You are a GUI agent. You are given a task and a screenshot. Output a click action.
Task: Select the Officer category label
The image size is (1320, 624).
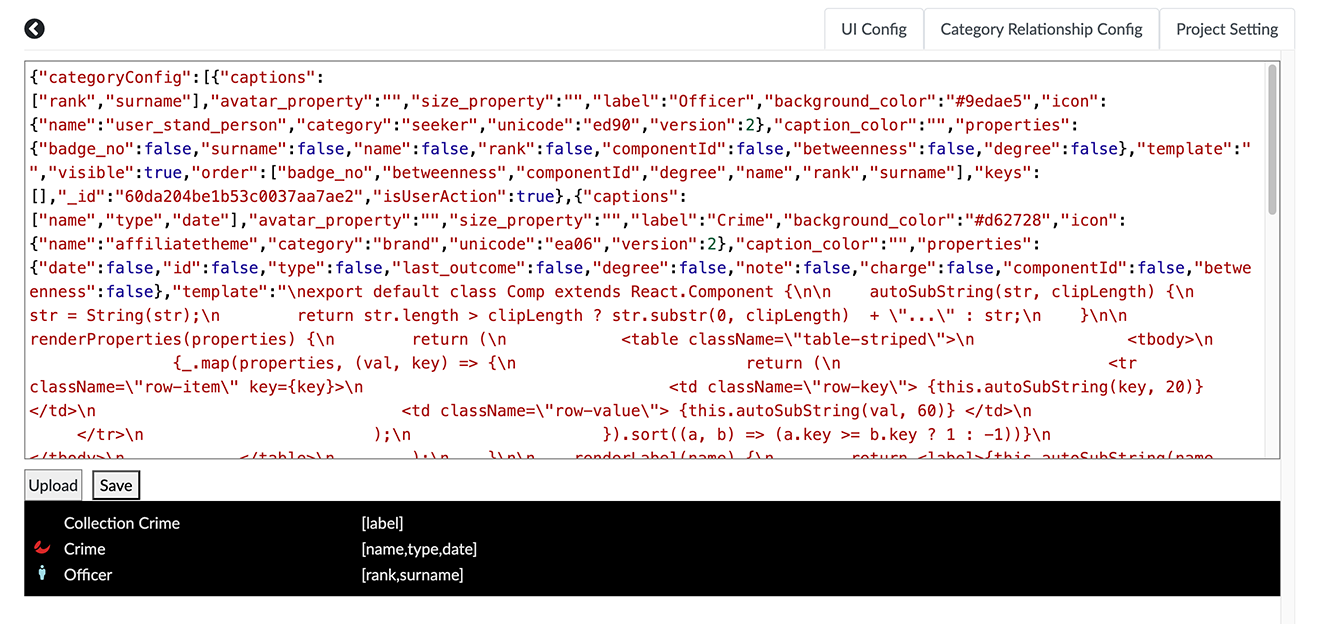click(88, 575)
